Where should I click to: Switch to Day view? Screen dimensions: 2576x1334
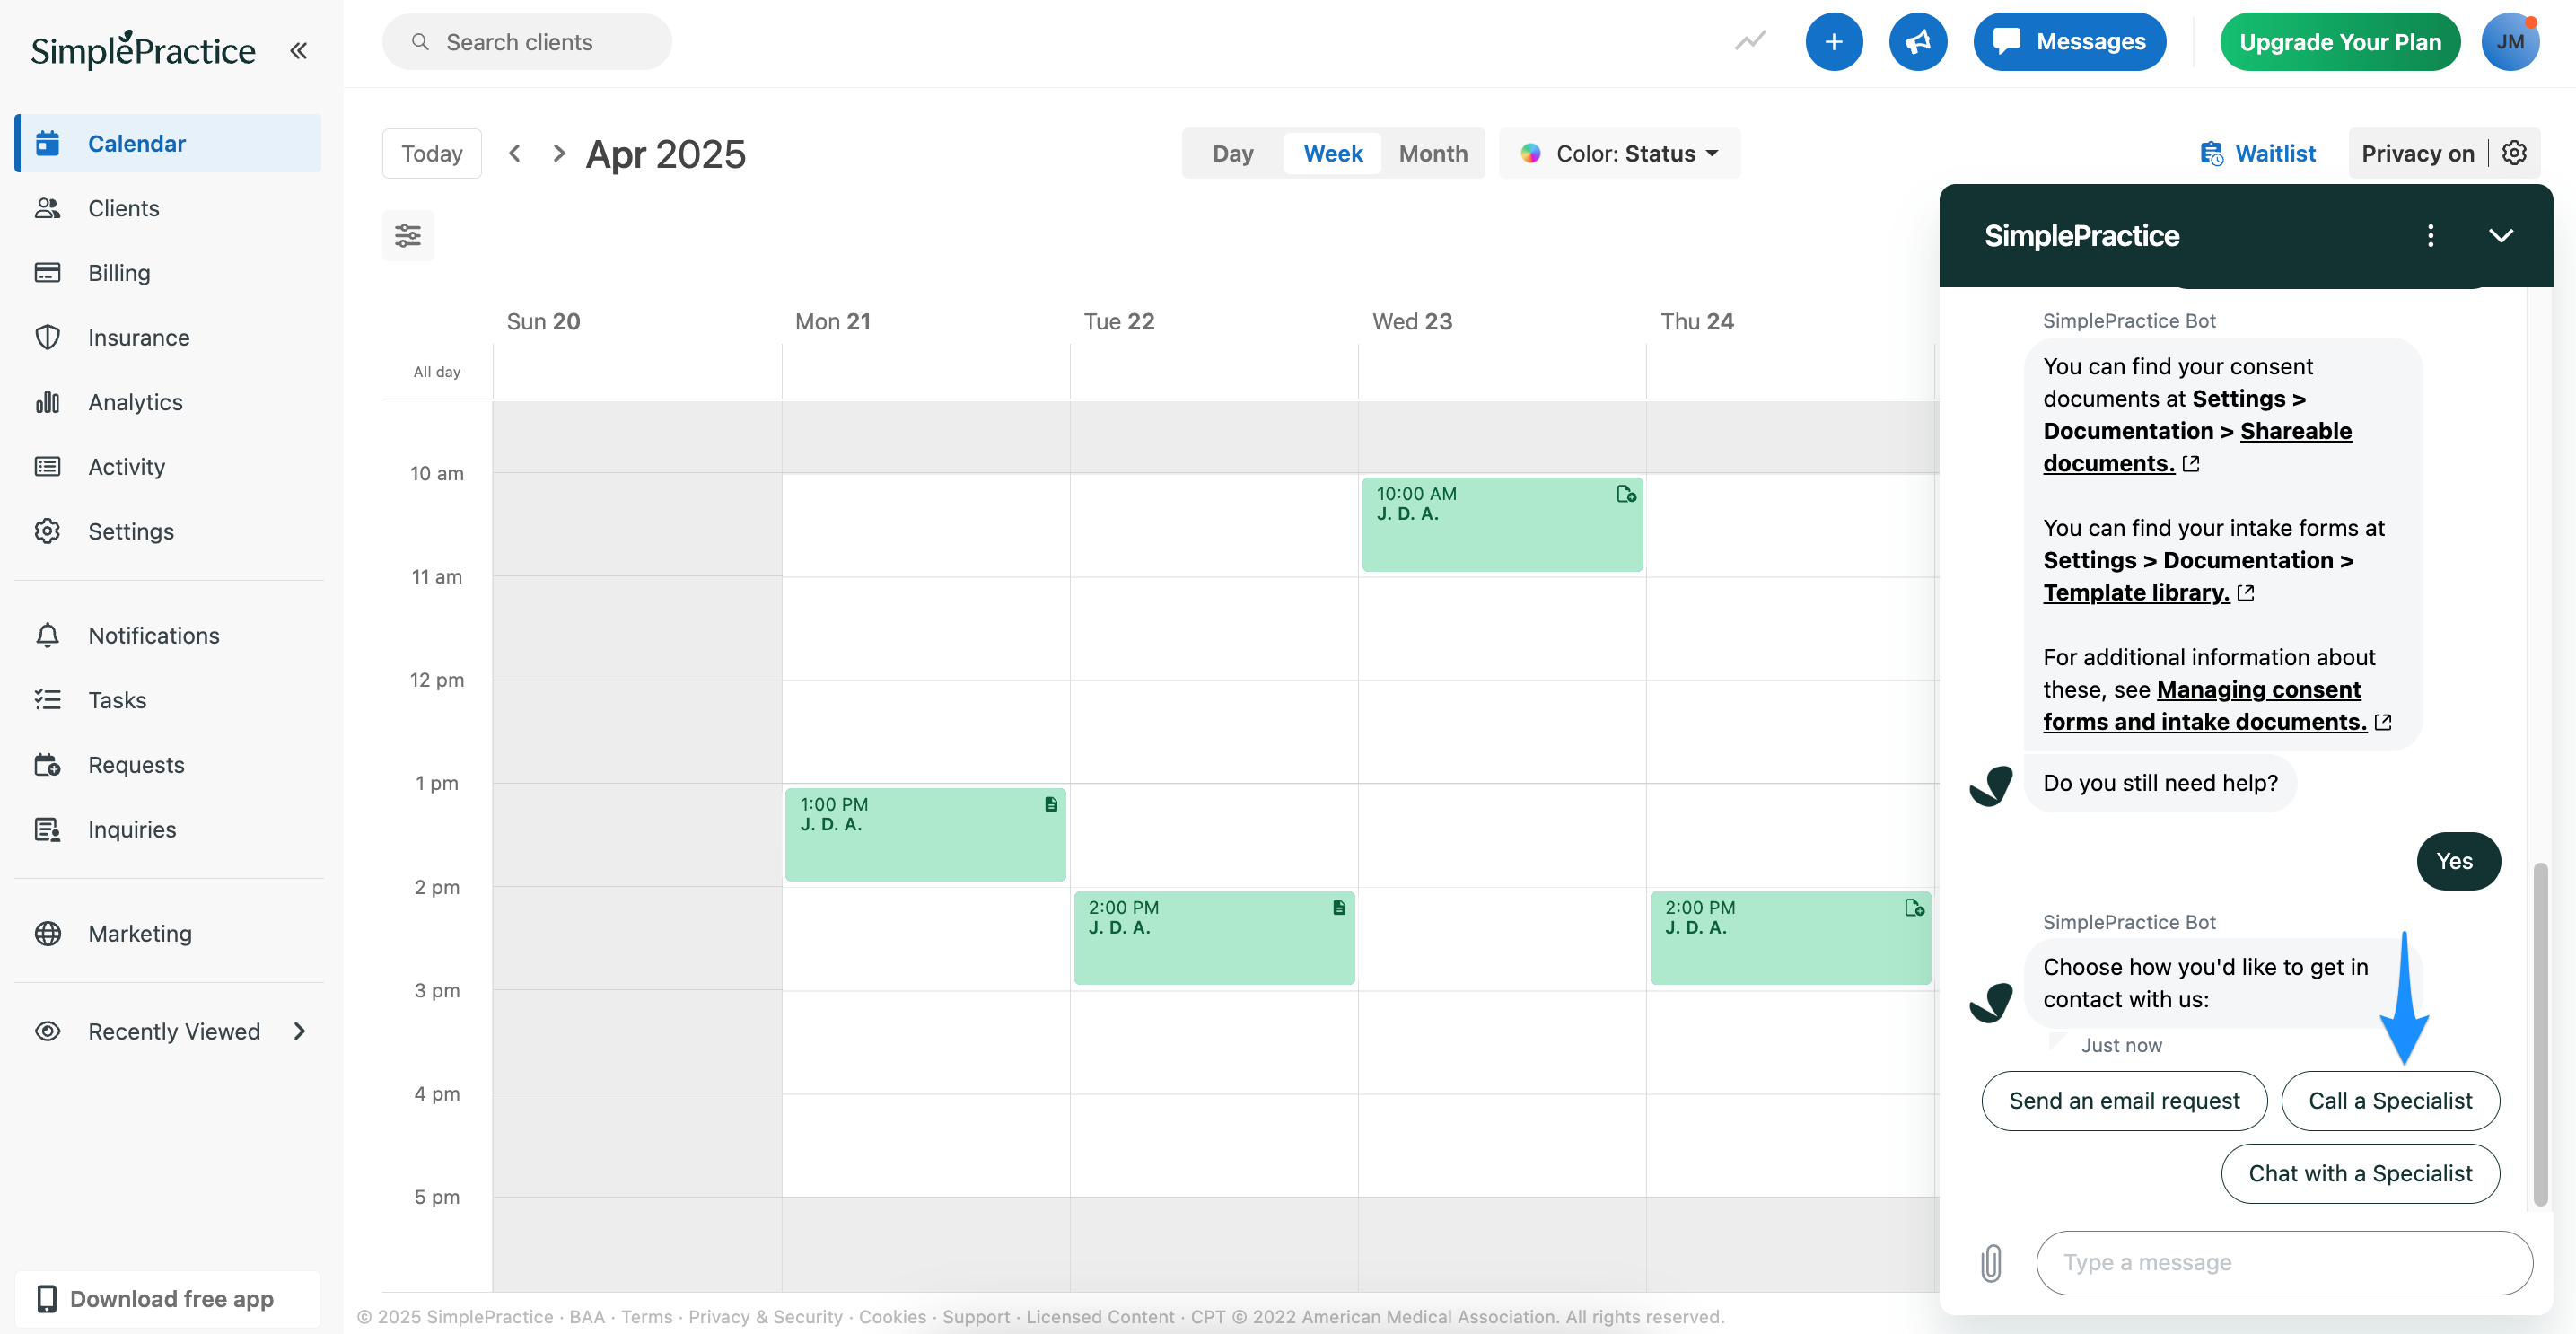coord(1232,153)
